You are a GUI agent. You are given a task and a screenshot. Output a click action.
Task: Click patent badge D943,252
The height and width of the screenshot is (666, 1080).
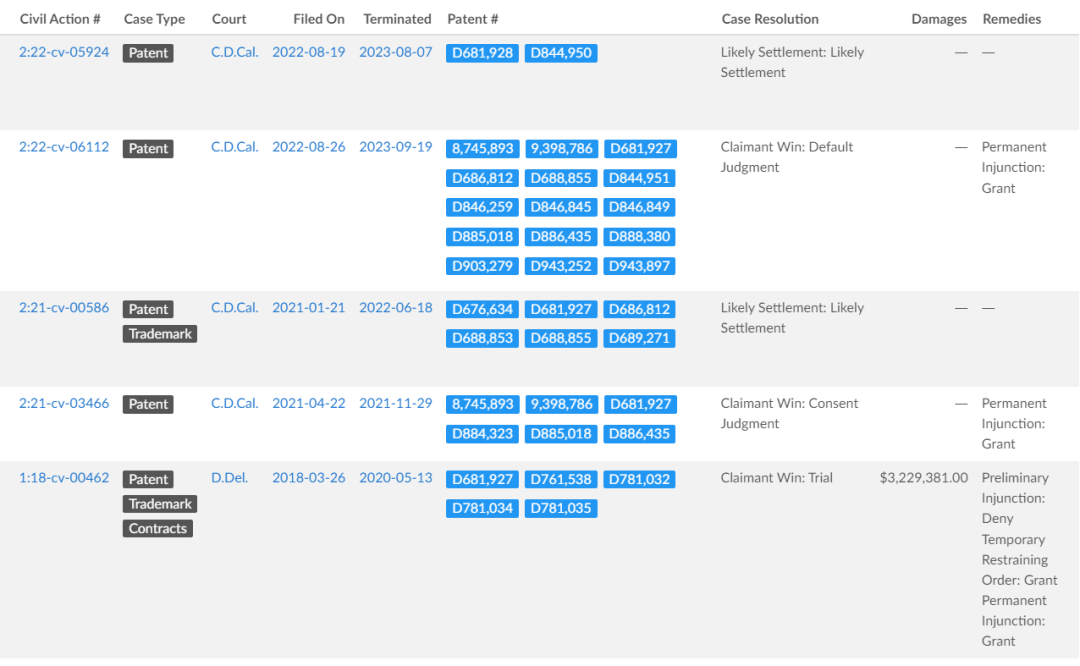(561, 267)
